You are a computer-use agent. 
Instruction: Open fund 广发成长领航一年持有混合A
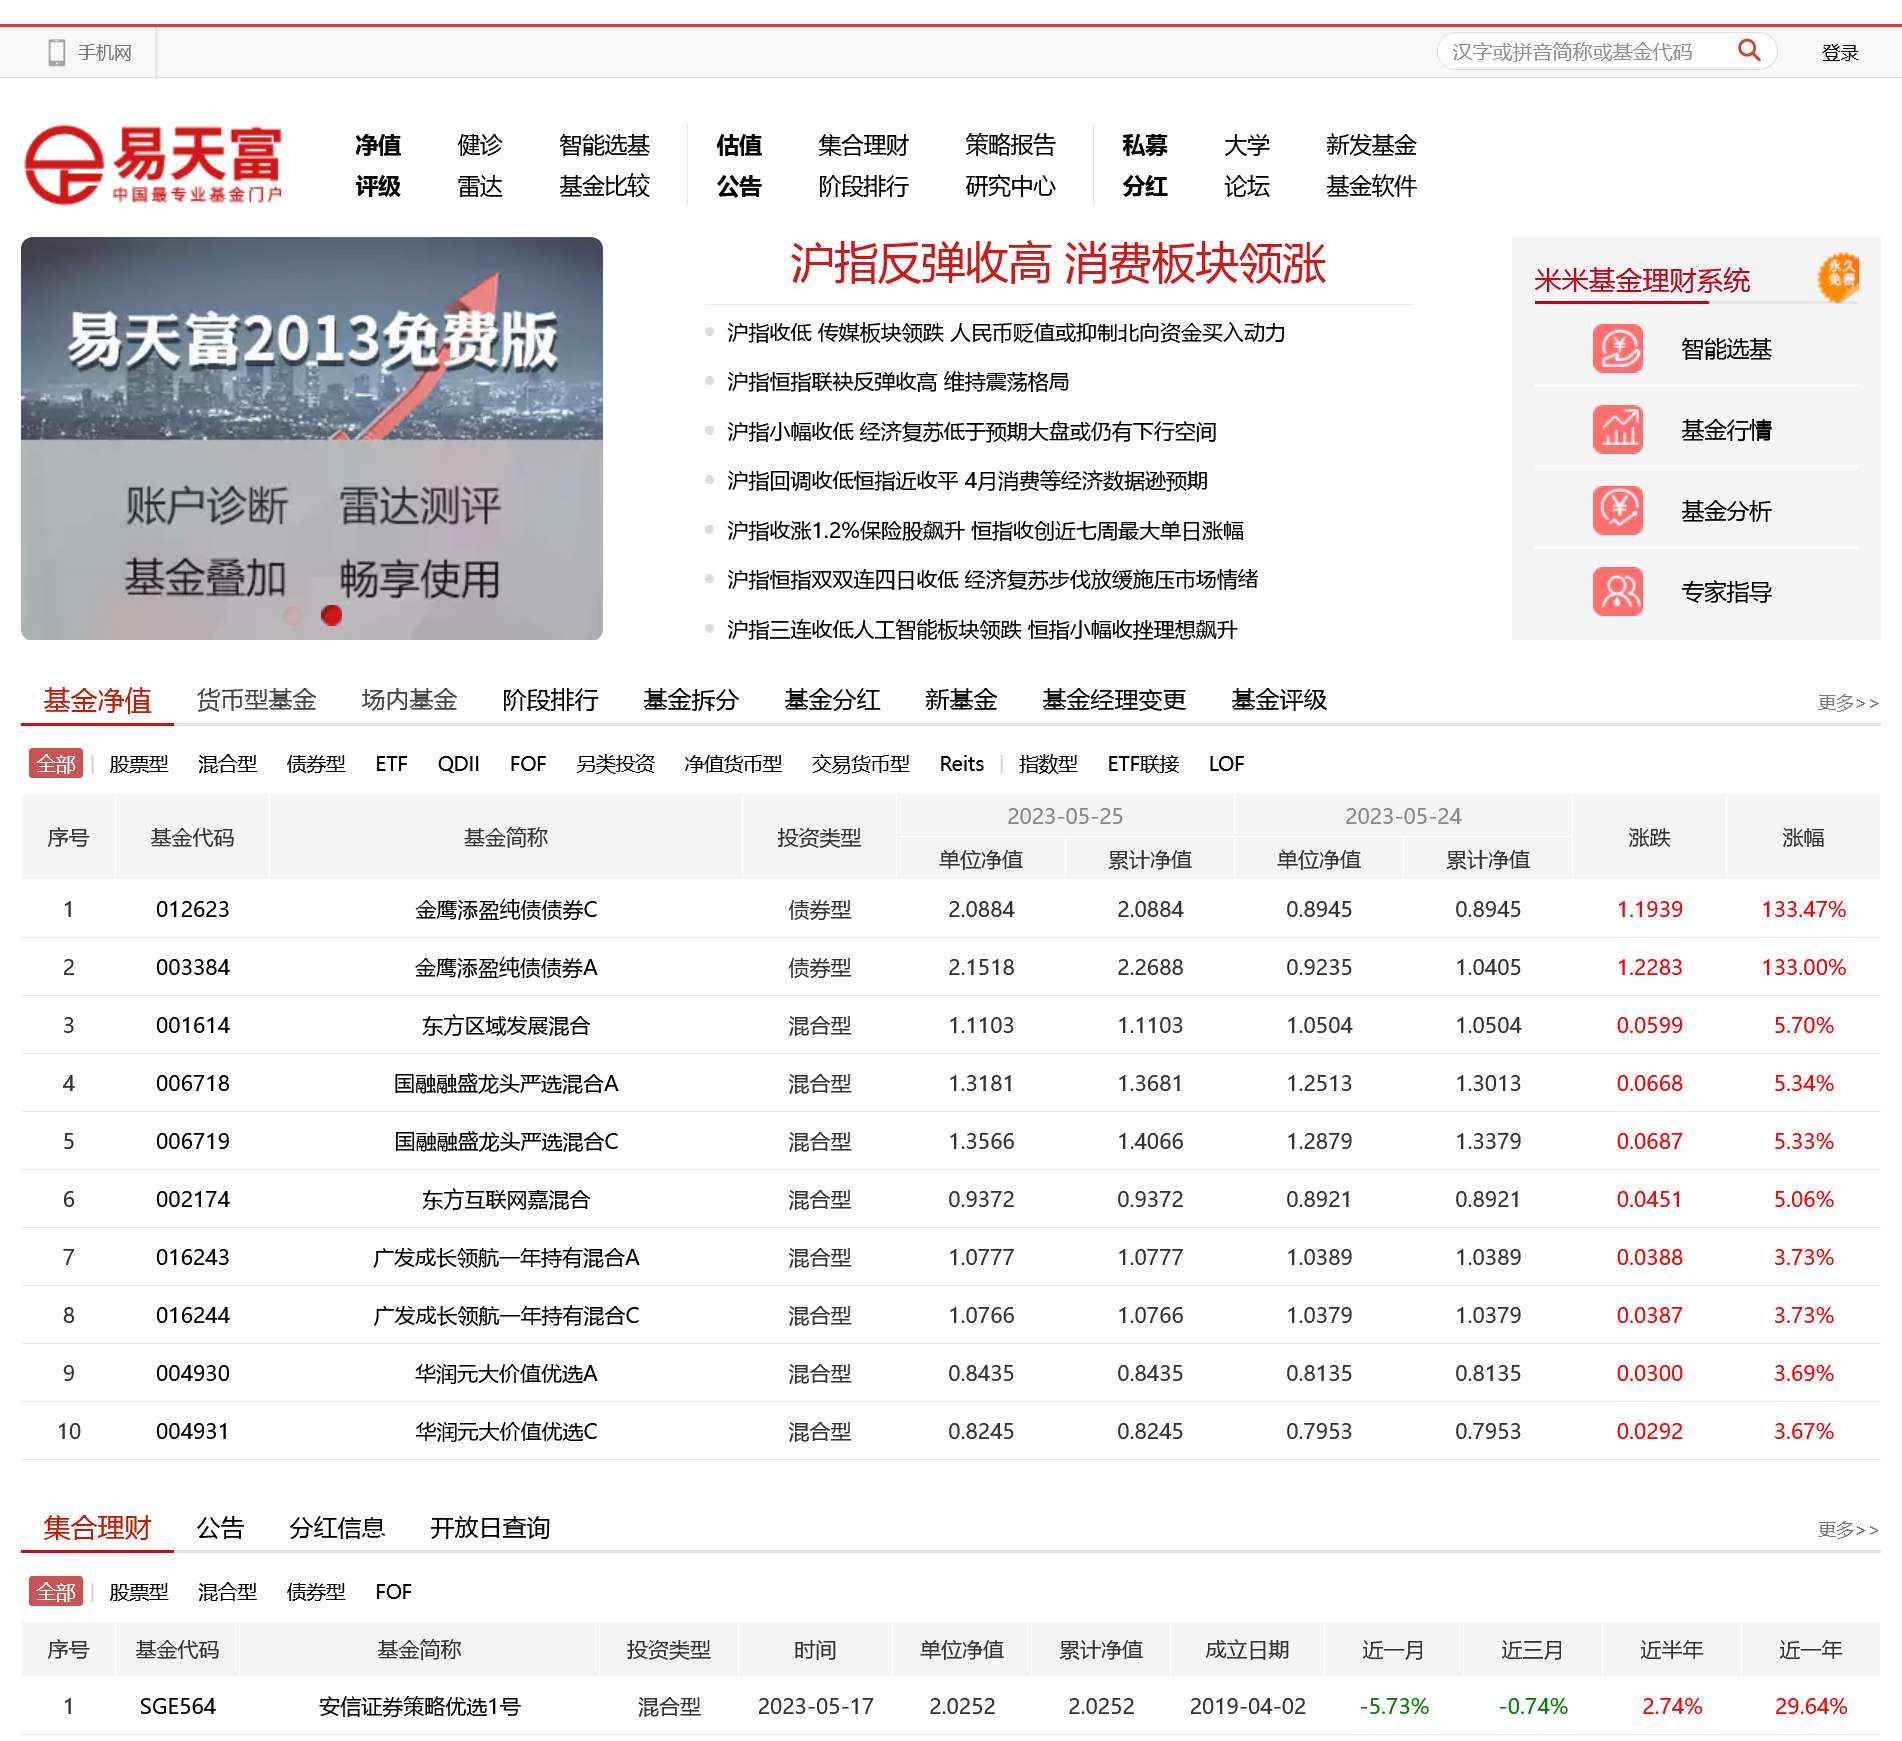tap(506, 1258)
